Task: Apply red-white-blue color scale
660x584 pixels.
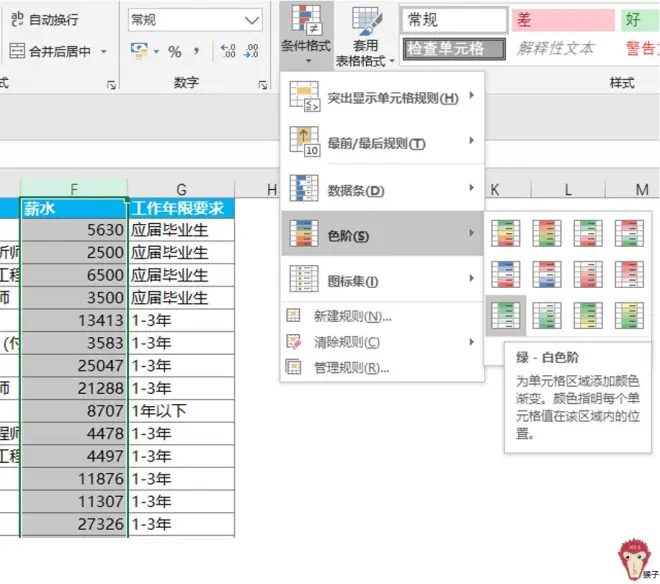Action: tap(547, 274)
